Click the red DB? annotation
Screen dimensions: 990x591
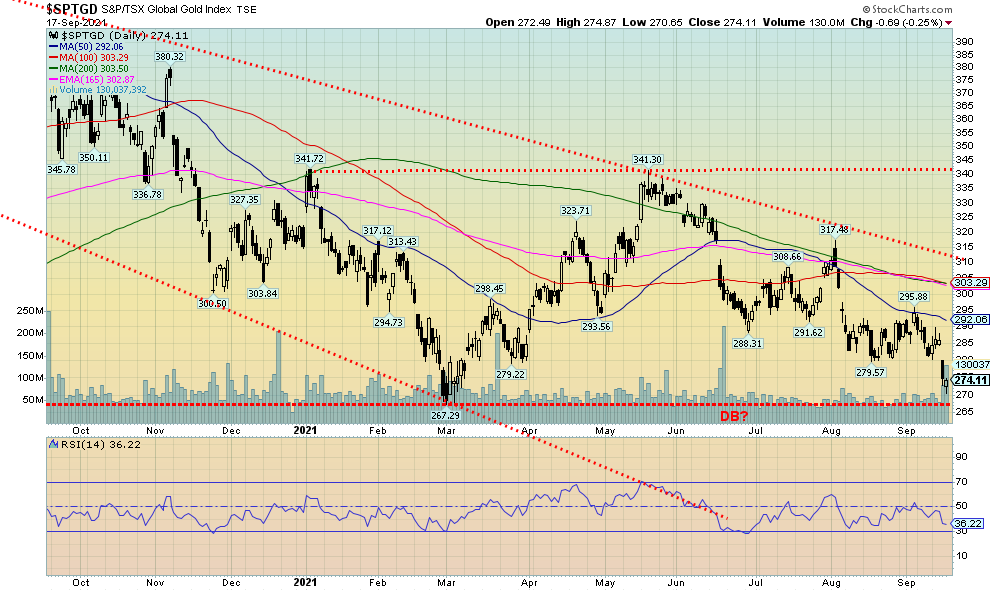click(x=735, y=415)
